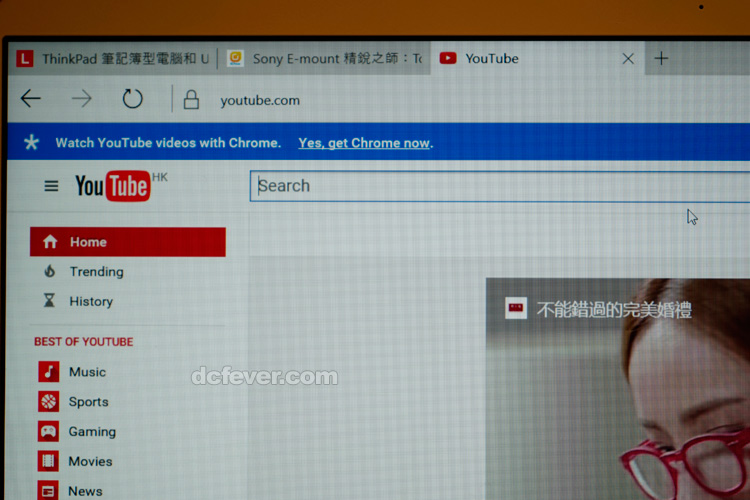The width and height of the screenshot is (750, 500).
Task: Click the channel icon beside the video title
Action: click(516, 308)
